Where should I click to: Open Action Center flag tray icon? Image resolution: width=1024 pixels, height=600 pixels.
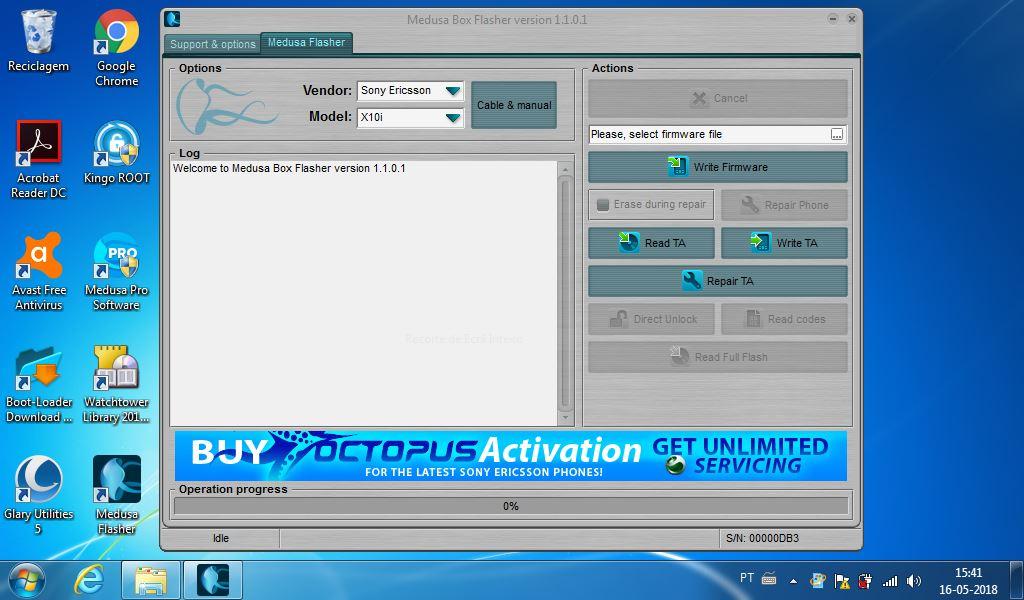pos(842,580)
